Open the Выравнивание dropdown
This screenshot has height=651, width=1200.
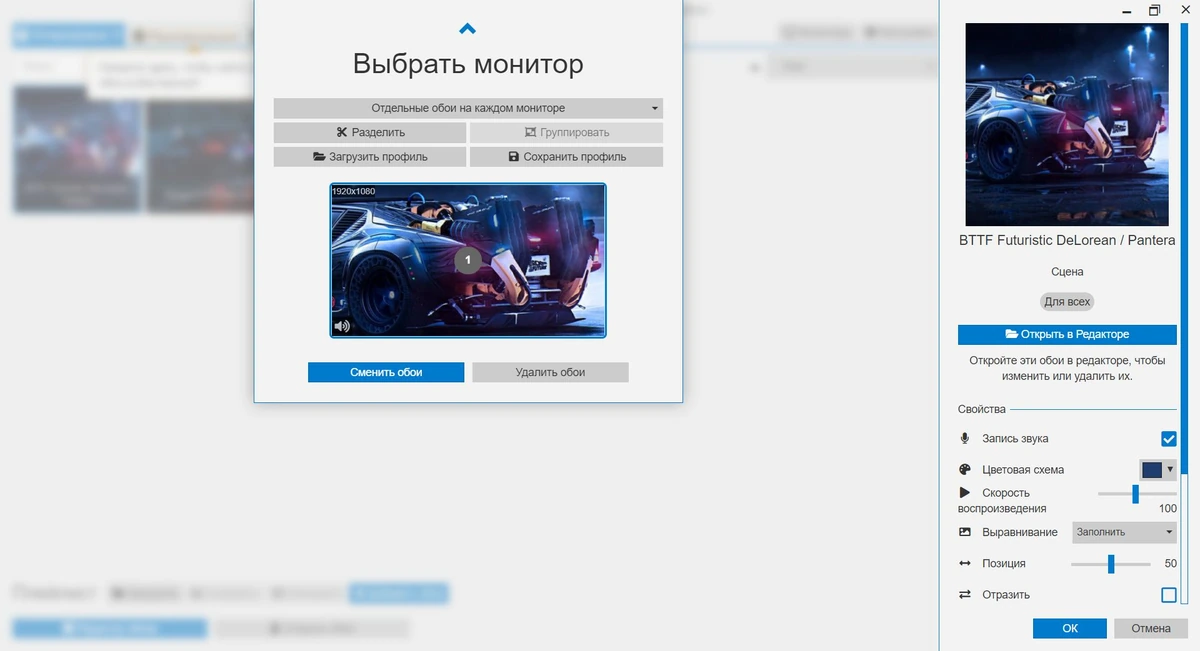1124,532
